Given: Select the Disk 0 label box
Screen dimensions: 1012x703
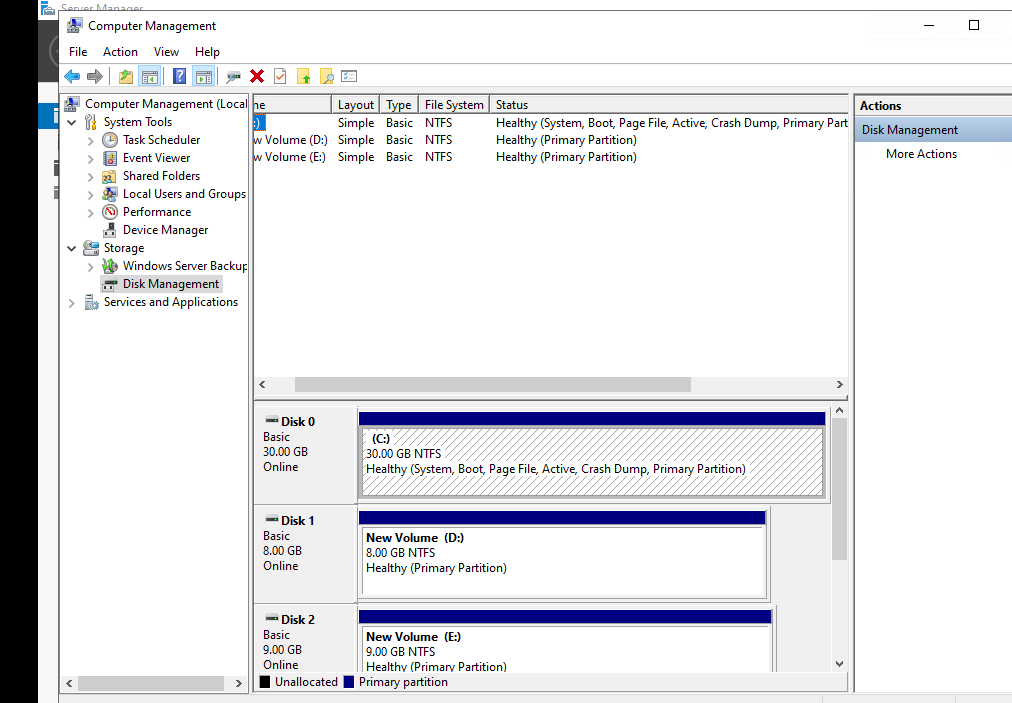Looking at the screenshot, I should [x=306, y=454].
